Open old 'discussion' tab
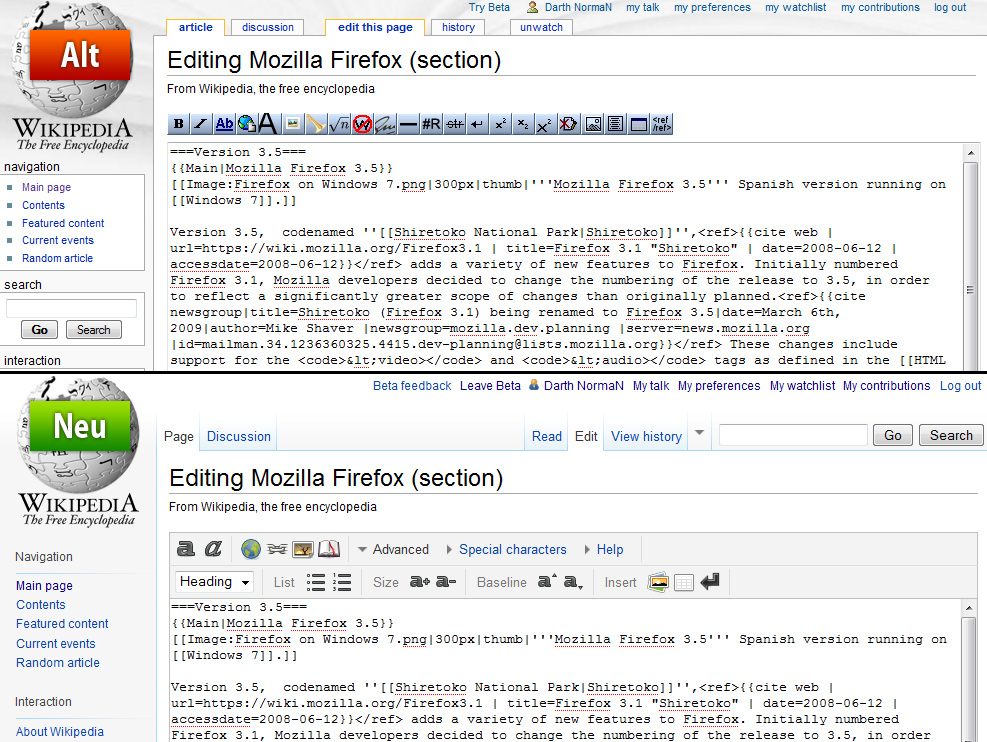987x742 pixels. (268, 27)
